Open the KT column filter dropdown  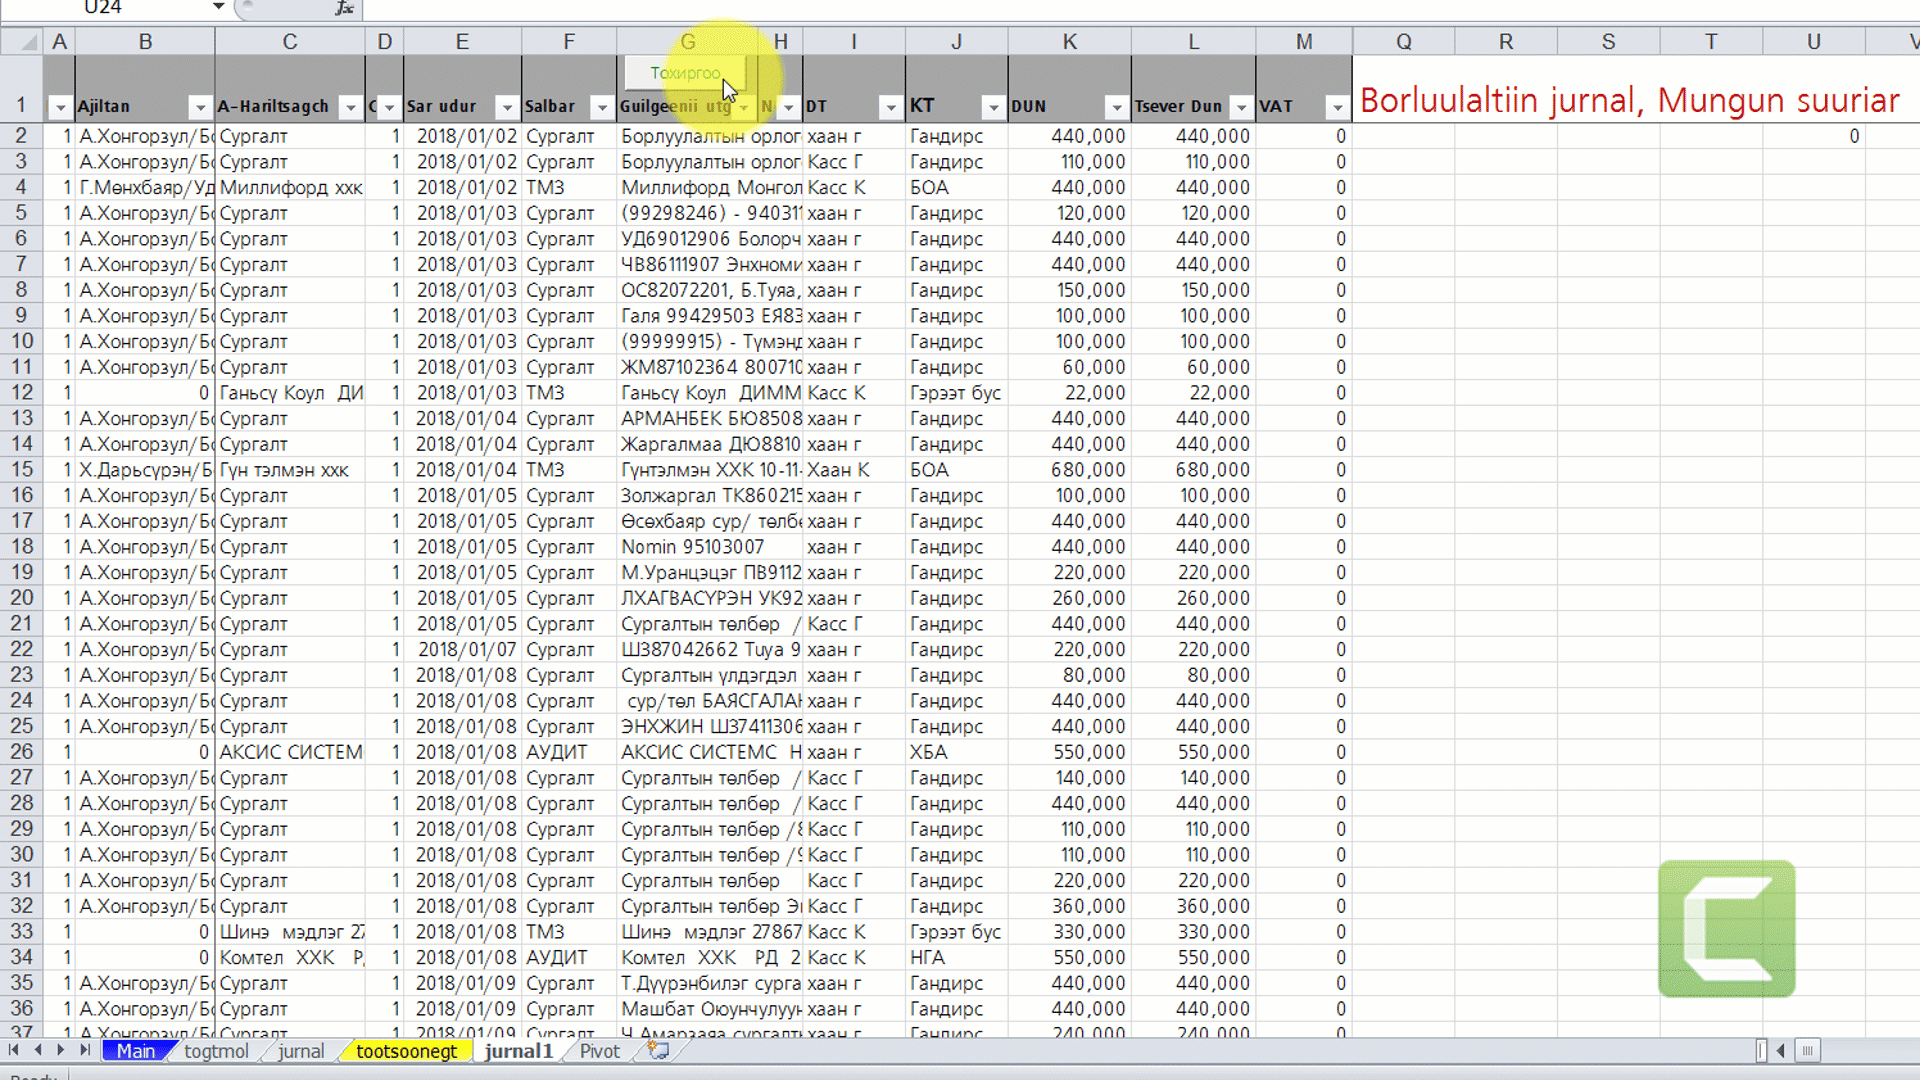[x=993, y=107]
